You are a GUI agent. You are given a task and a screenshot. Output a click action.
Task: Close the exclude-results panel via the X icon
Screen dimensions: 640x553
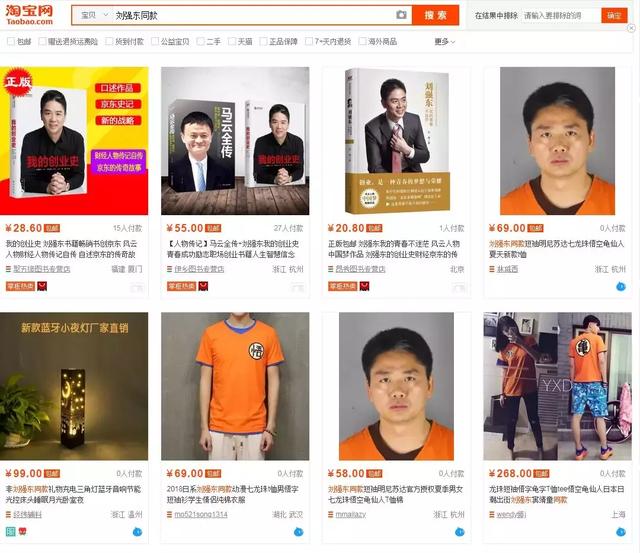pyautogui.click(x=631, y=28)
